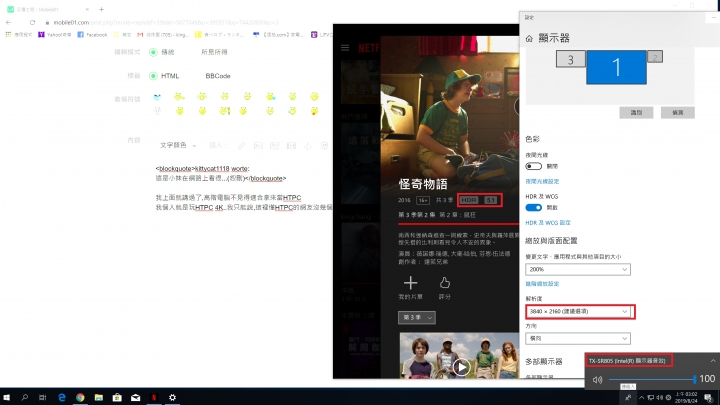
Task: Choose HTML markup radio button
Action: pos(153,76)
